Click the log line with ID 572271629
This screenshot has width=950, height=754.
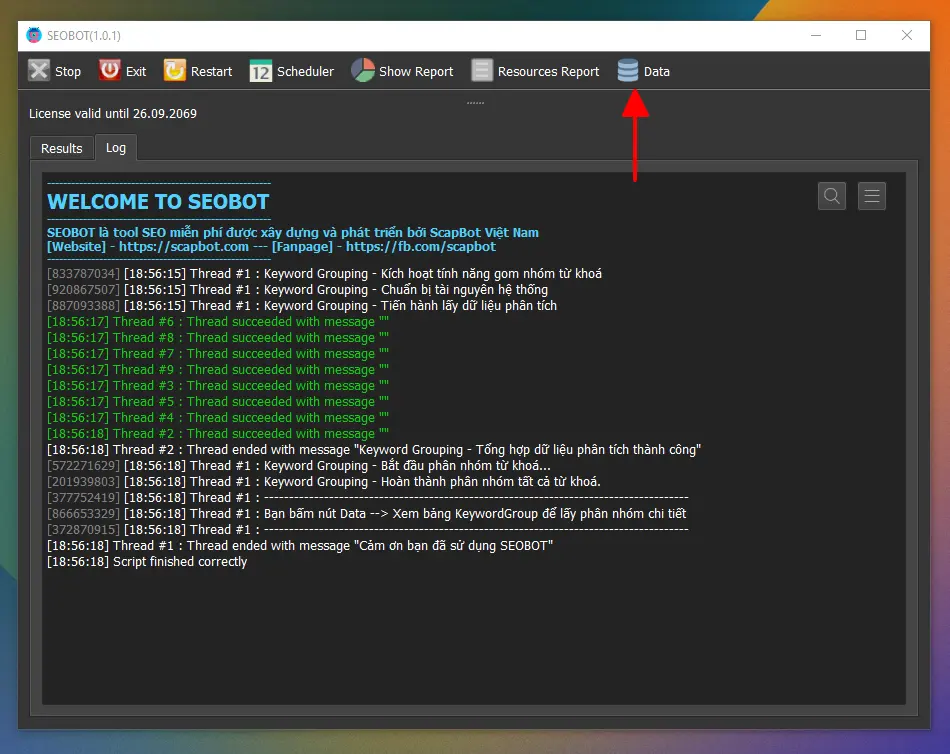[299, 465]
